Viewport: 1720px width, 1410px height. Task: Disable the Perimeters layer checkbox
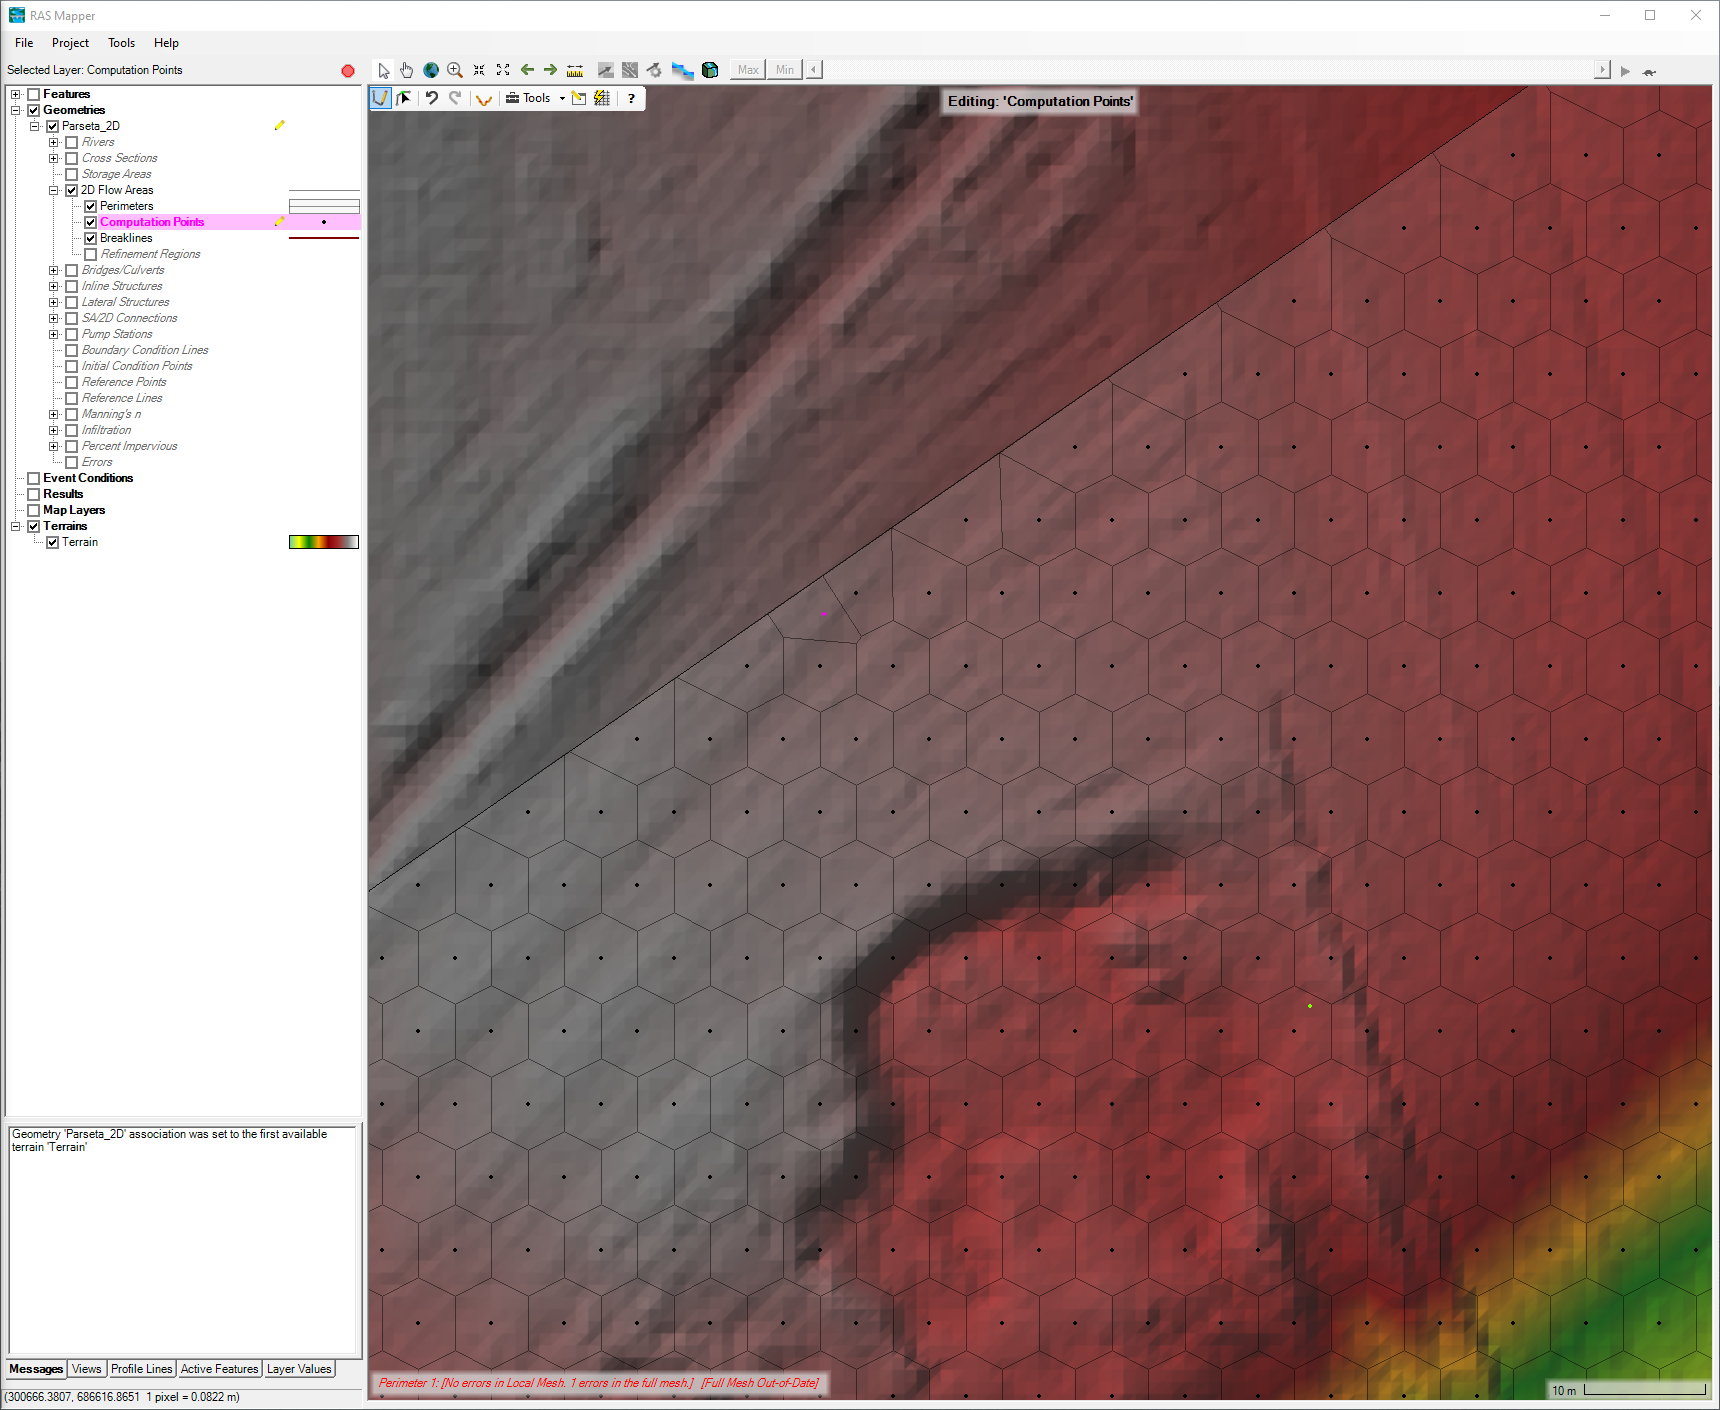tap(91, 206)
